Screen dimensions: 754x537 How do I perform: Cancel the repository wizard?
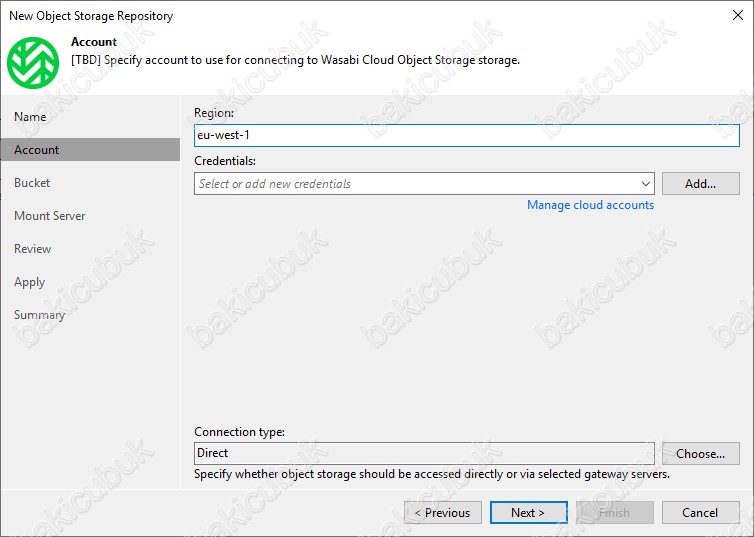click(x=701, y=512)
